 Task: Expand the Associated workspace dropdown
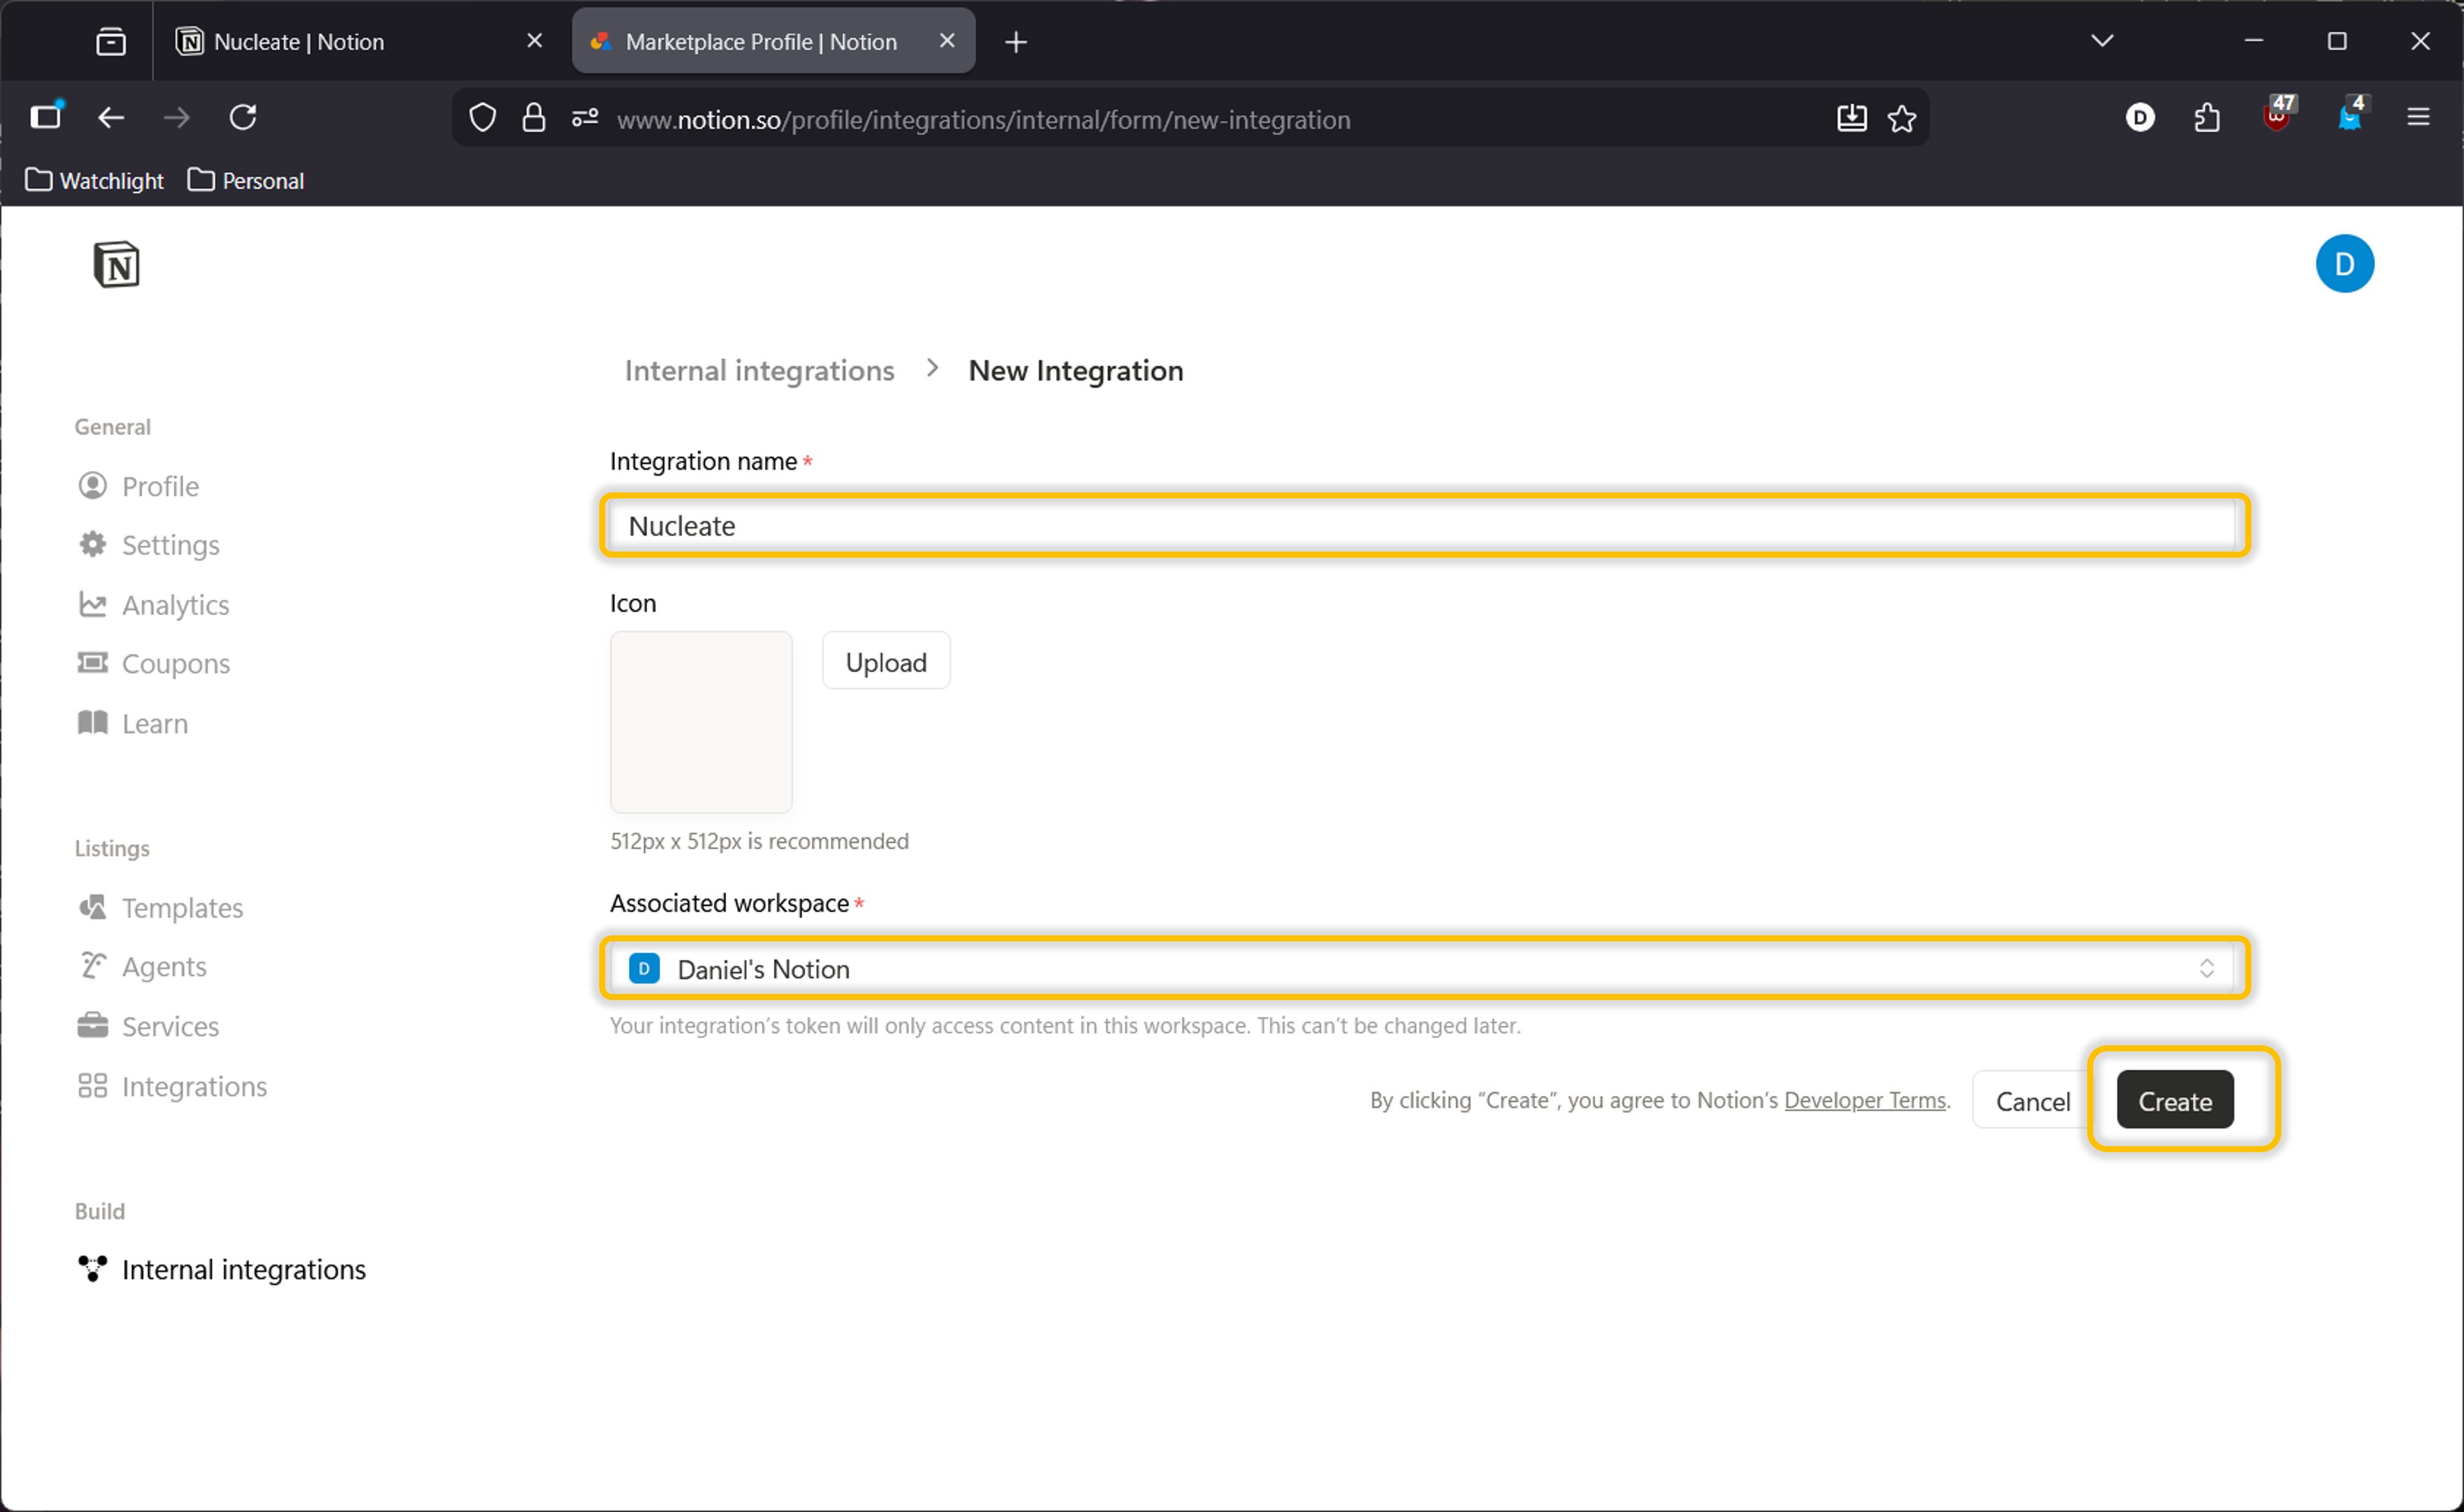click(1424, 968)
